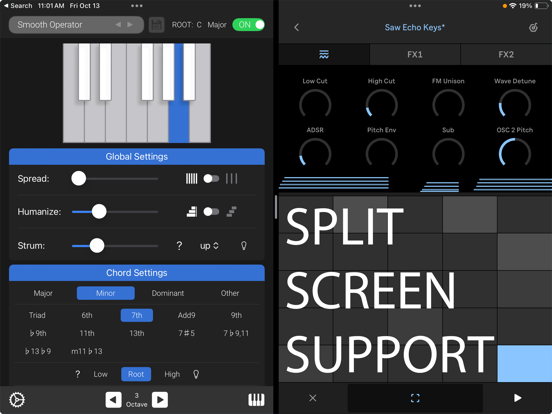The image size is (552, 414).
Task: Open settings gear icon at bottom left
Action: tap(17, 400)
